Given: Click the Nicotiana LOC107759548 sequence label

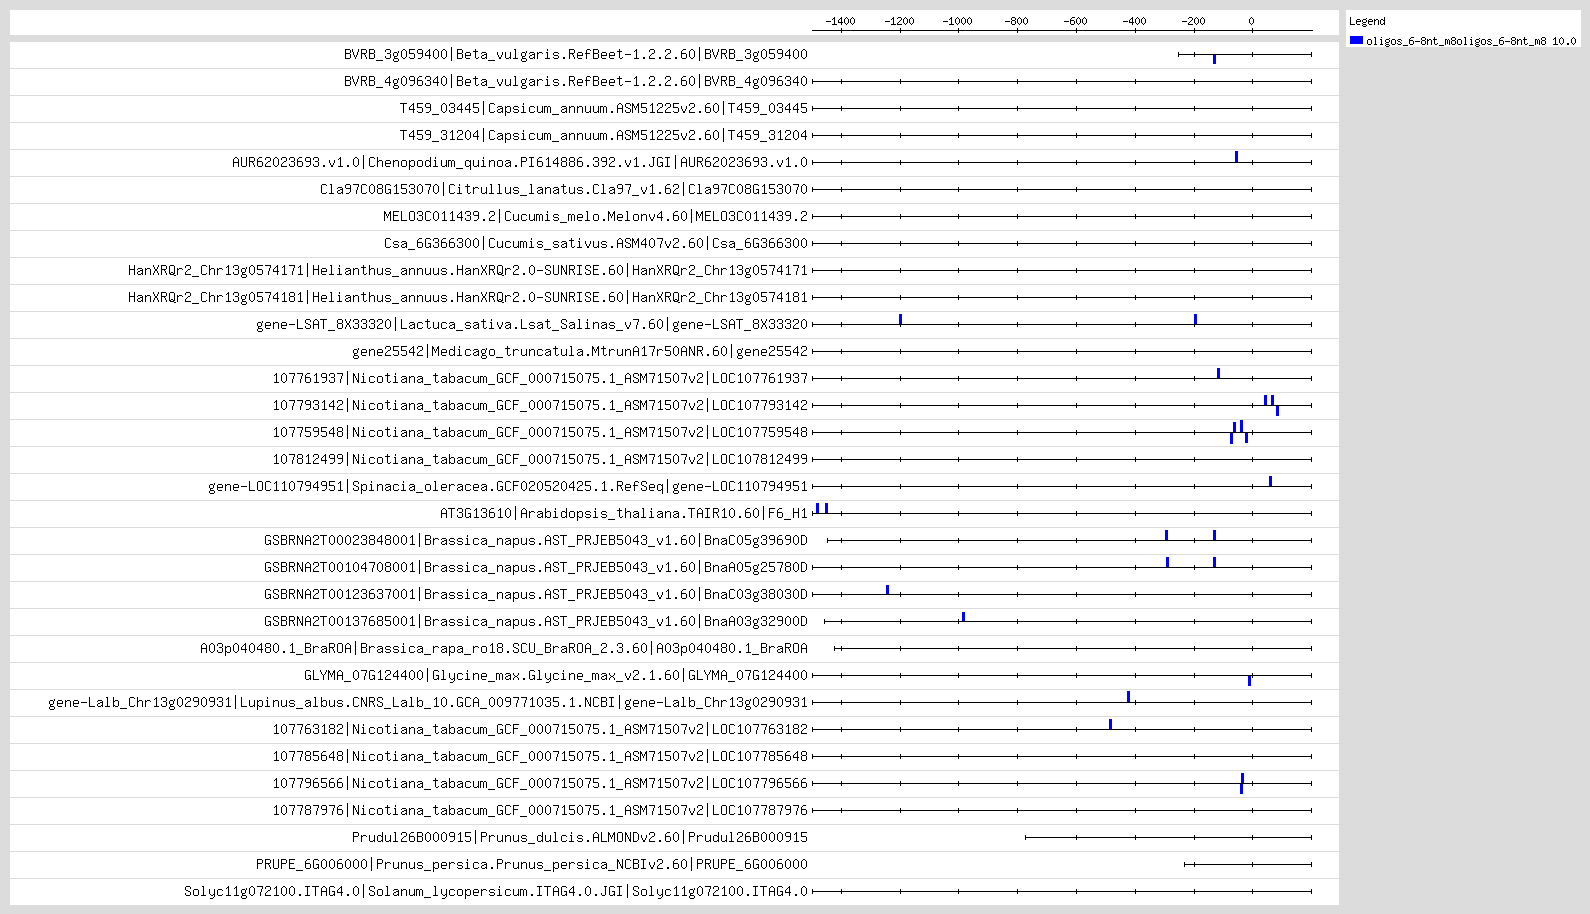Looking at the screenshot, I should pos(540,432).
